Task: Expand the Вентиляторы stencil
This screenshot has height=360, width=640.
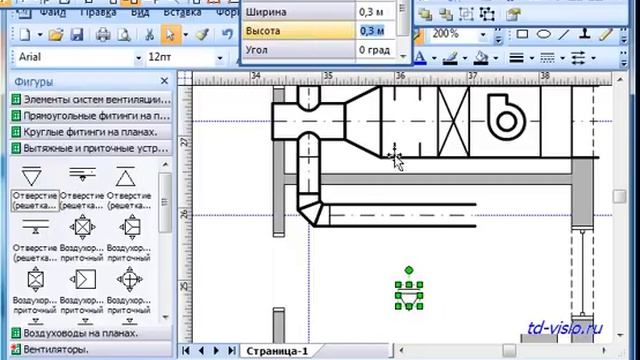Action: click(x=91, y=349)
